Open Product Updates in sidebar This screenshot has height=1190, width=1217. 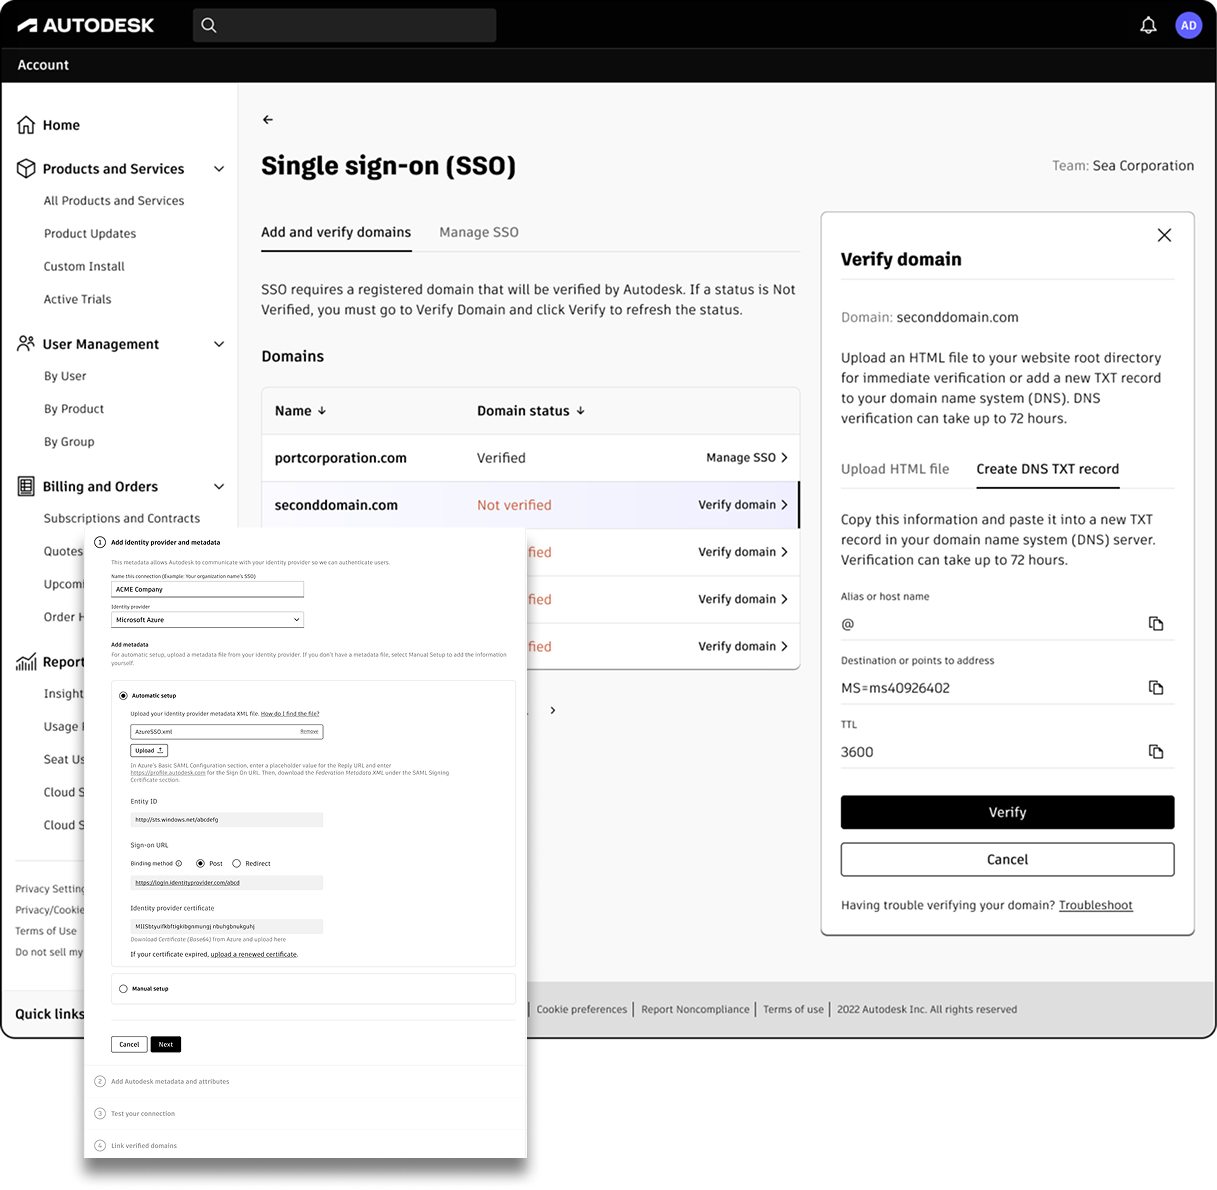tap(90, 234)
